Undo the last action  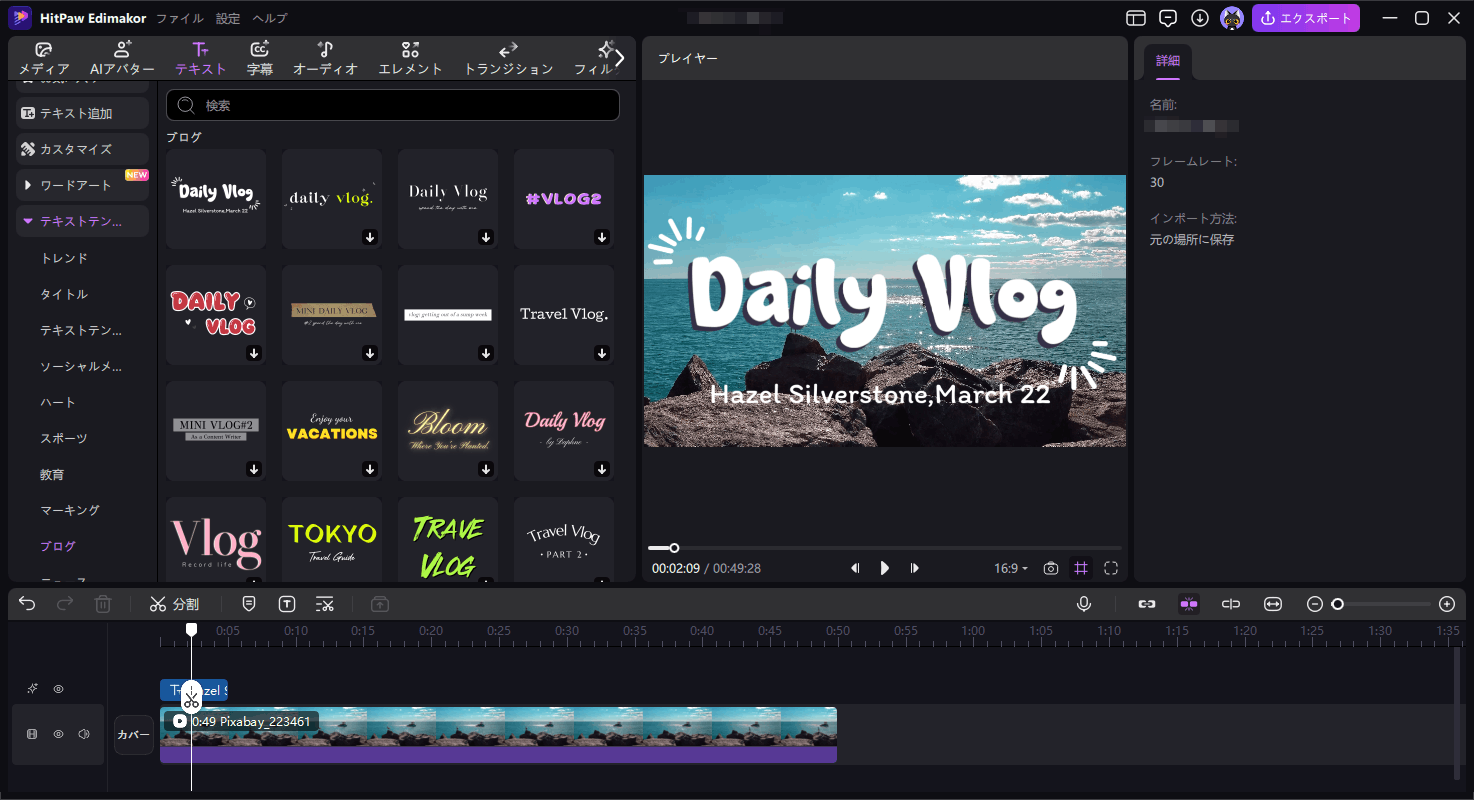coord(27,604)
